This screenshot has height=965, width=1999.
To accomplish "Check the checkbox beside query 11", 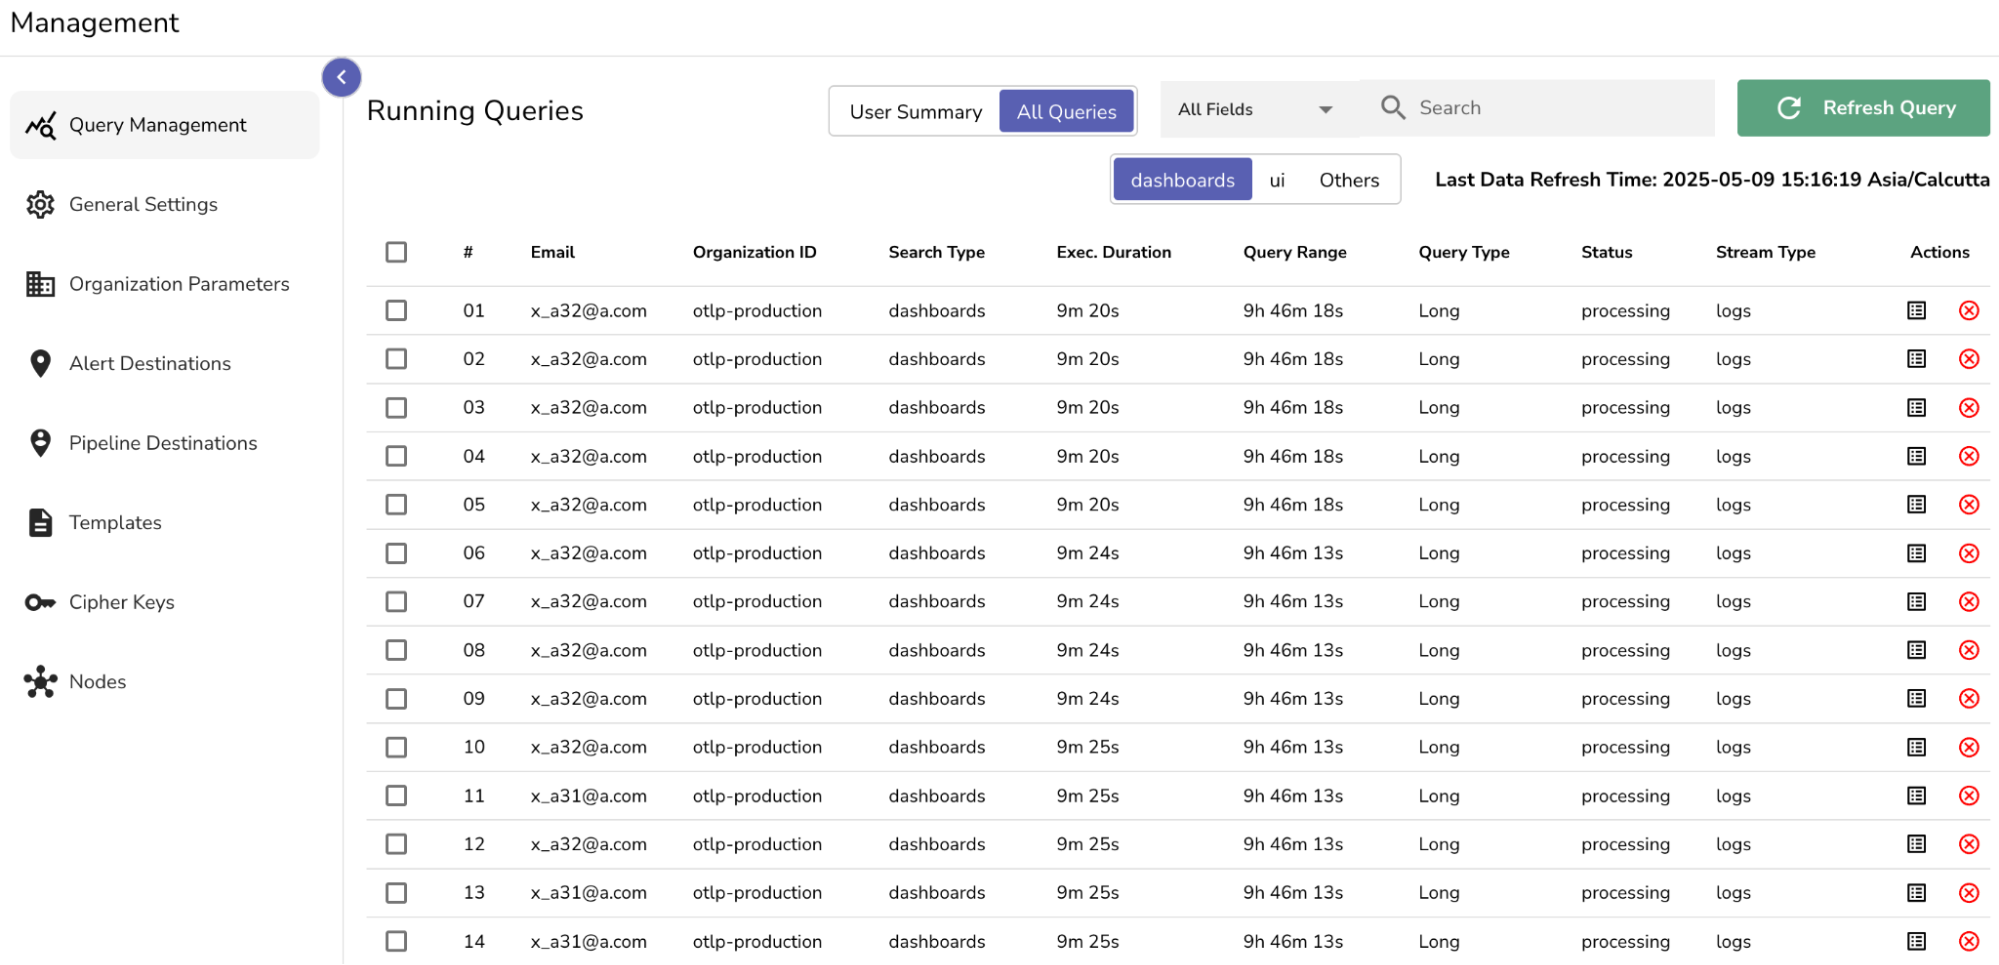I will (395, 795).
